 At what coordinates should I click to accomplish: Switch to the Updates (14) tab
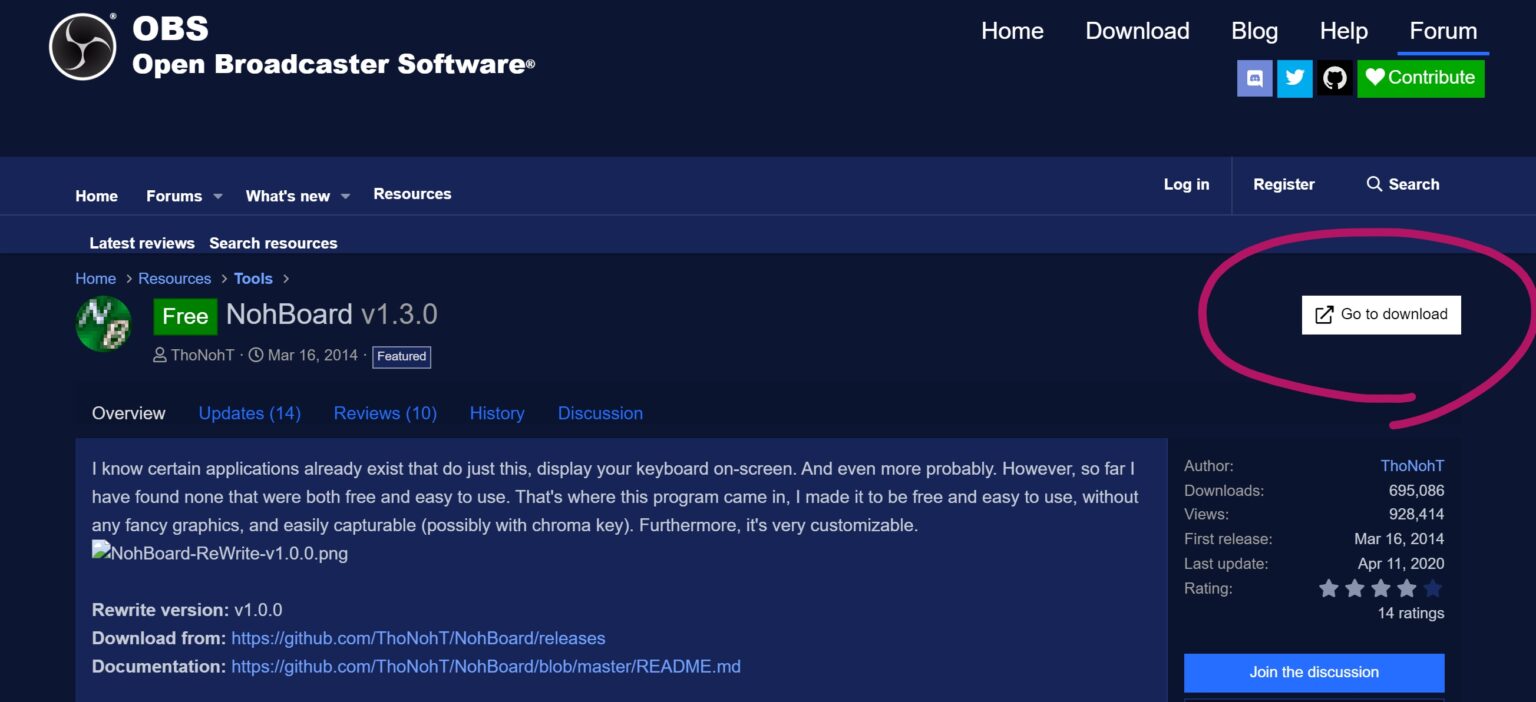point(249,413)
